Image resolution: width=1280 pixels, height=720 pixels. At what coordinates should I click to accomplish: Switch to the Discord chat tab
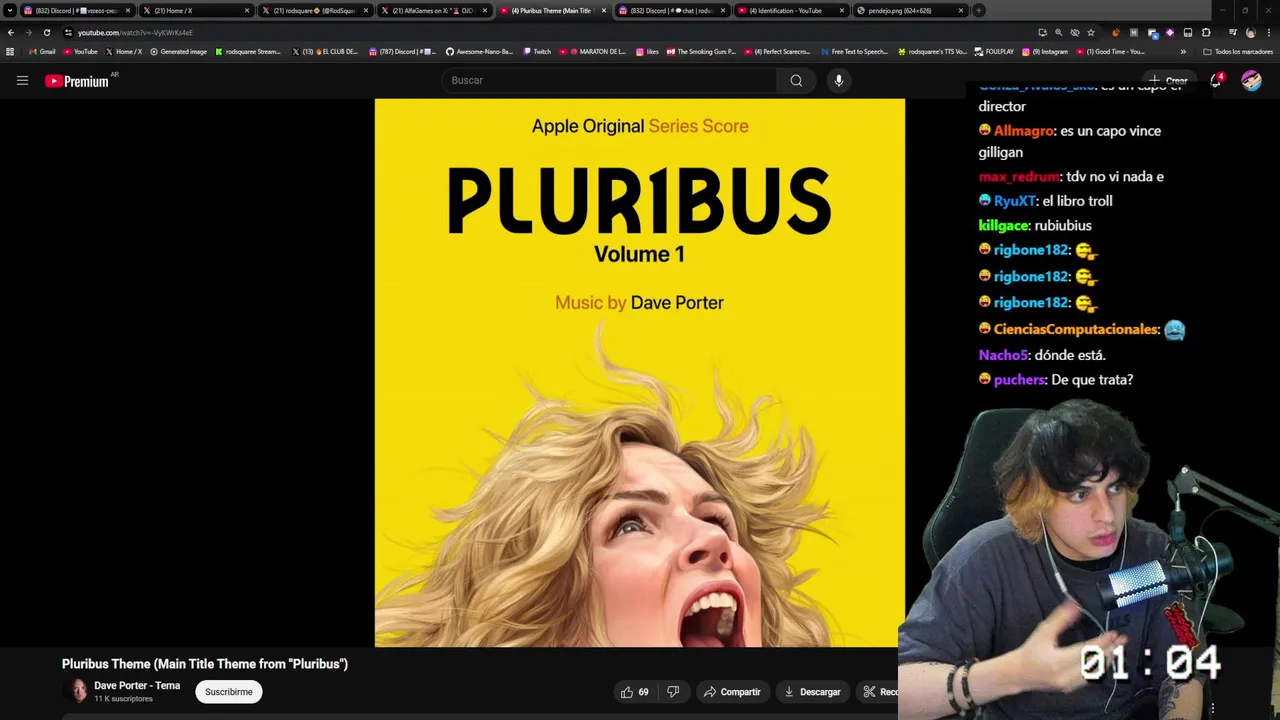coord(672,10)
